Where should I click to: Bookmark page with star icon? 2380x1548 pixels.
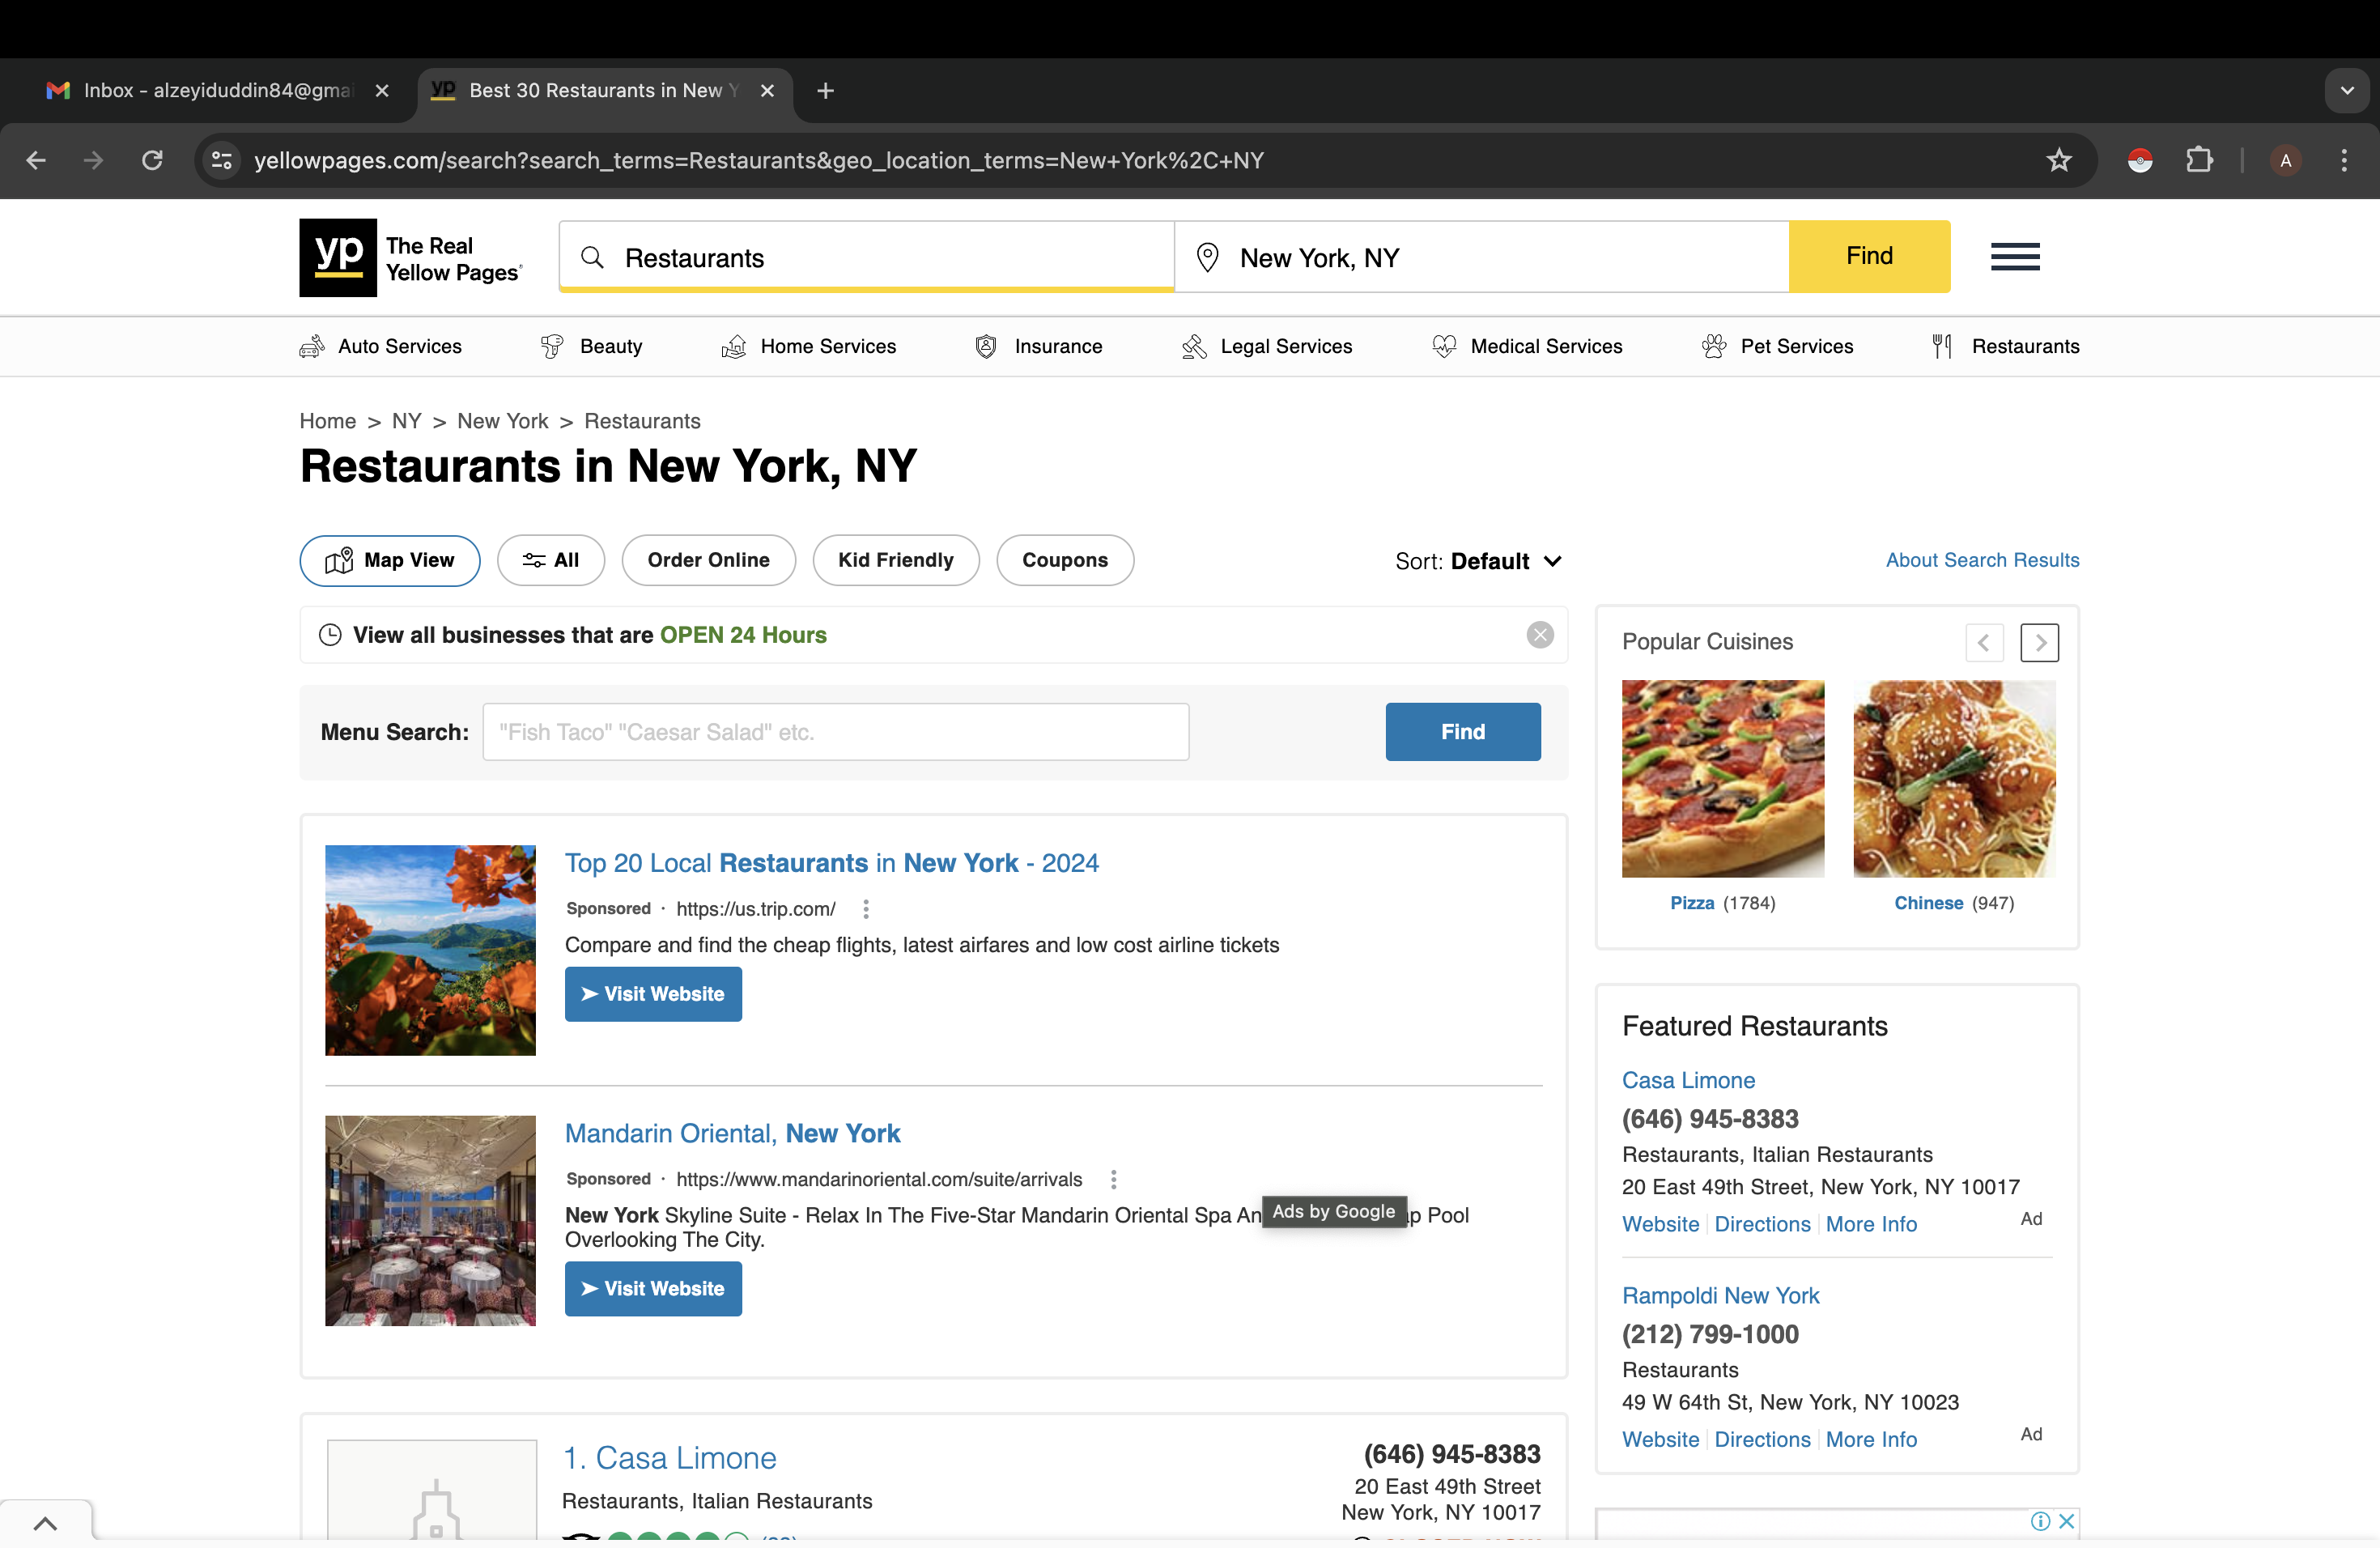click(x=2058, y=160)
